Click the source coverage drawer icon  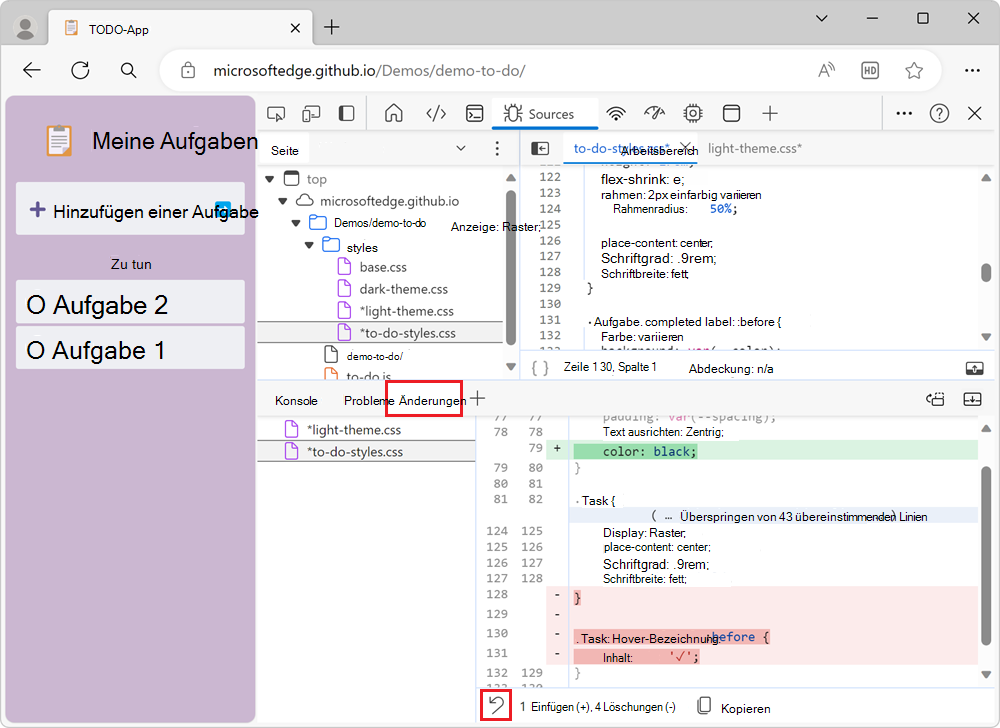point(974,368)
